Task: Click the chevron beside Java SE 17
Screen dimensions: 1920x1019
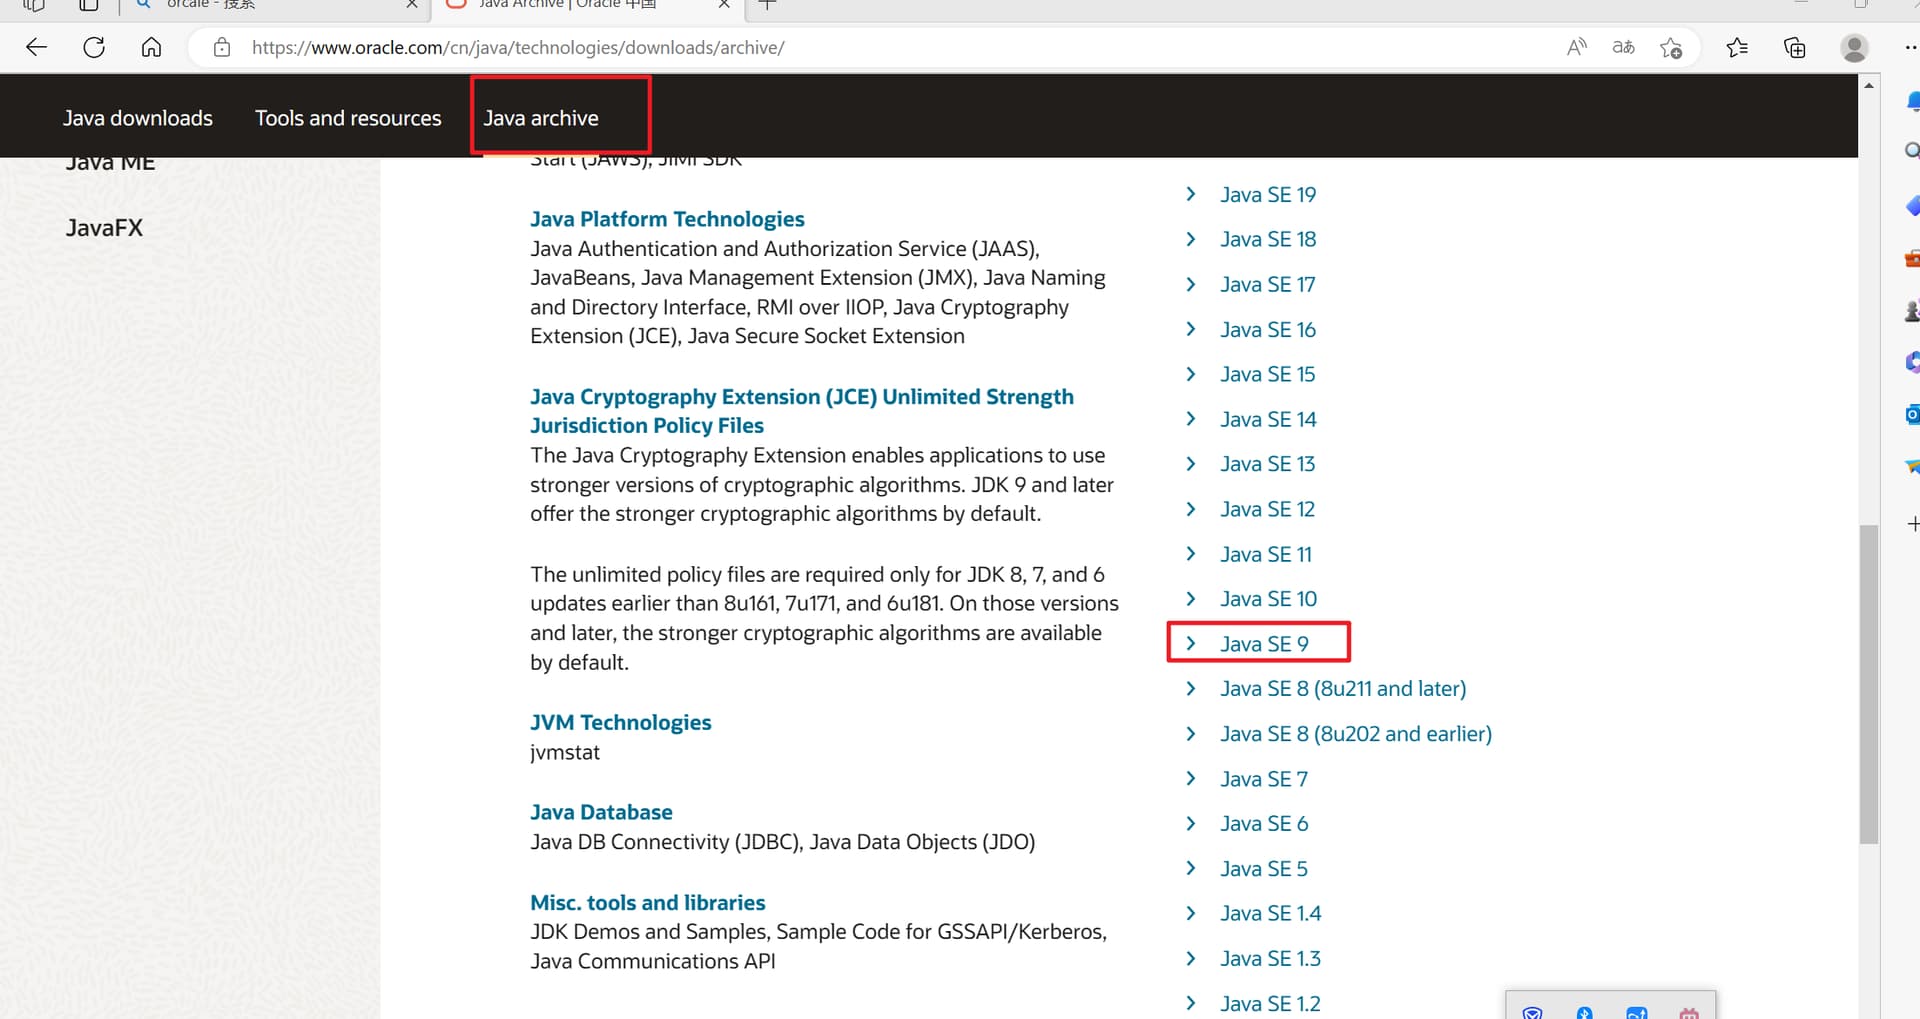Action: click(1190, 284)
